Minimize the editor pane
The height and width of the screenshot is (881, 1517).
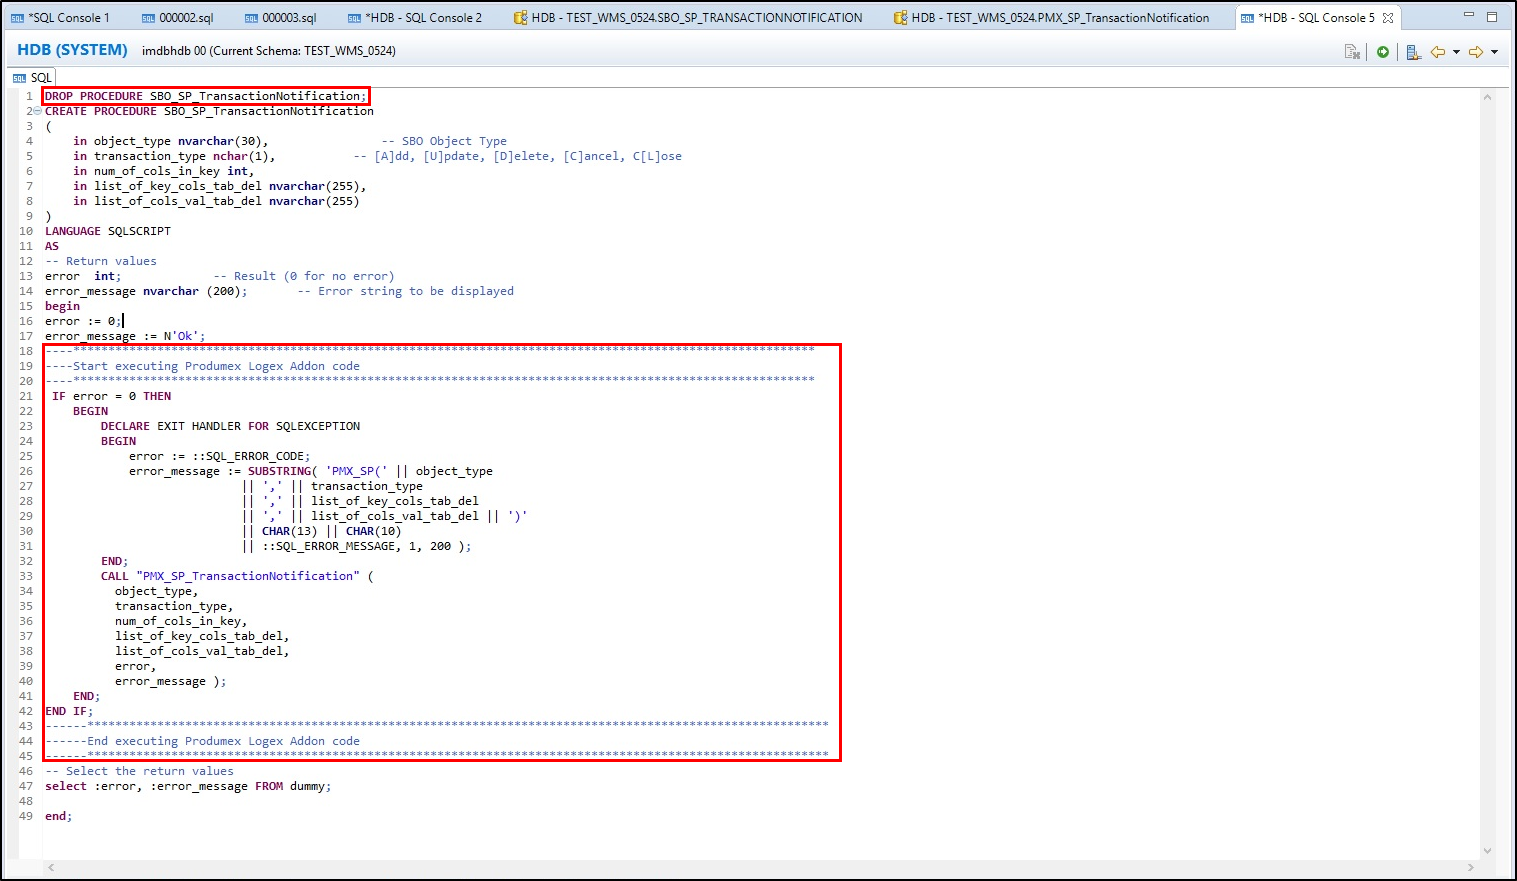click(x=1468, y=17)
